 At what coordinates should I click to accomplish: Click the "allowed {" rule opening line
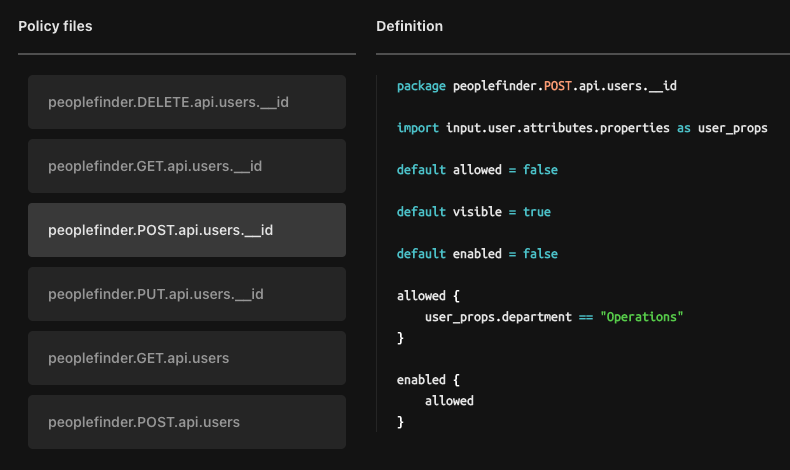point(428,296)
